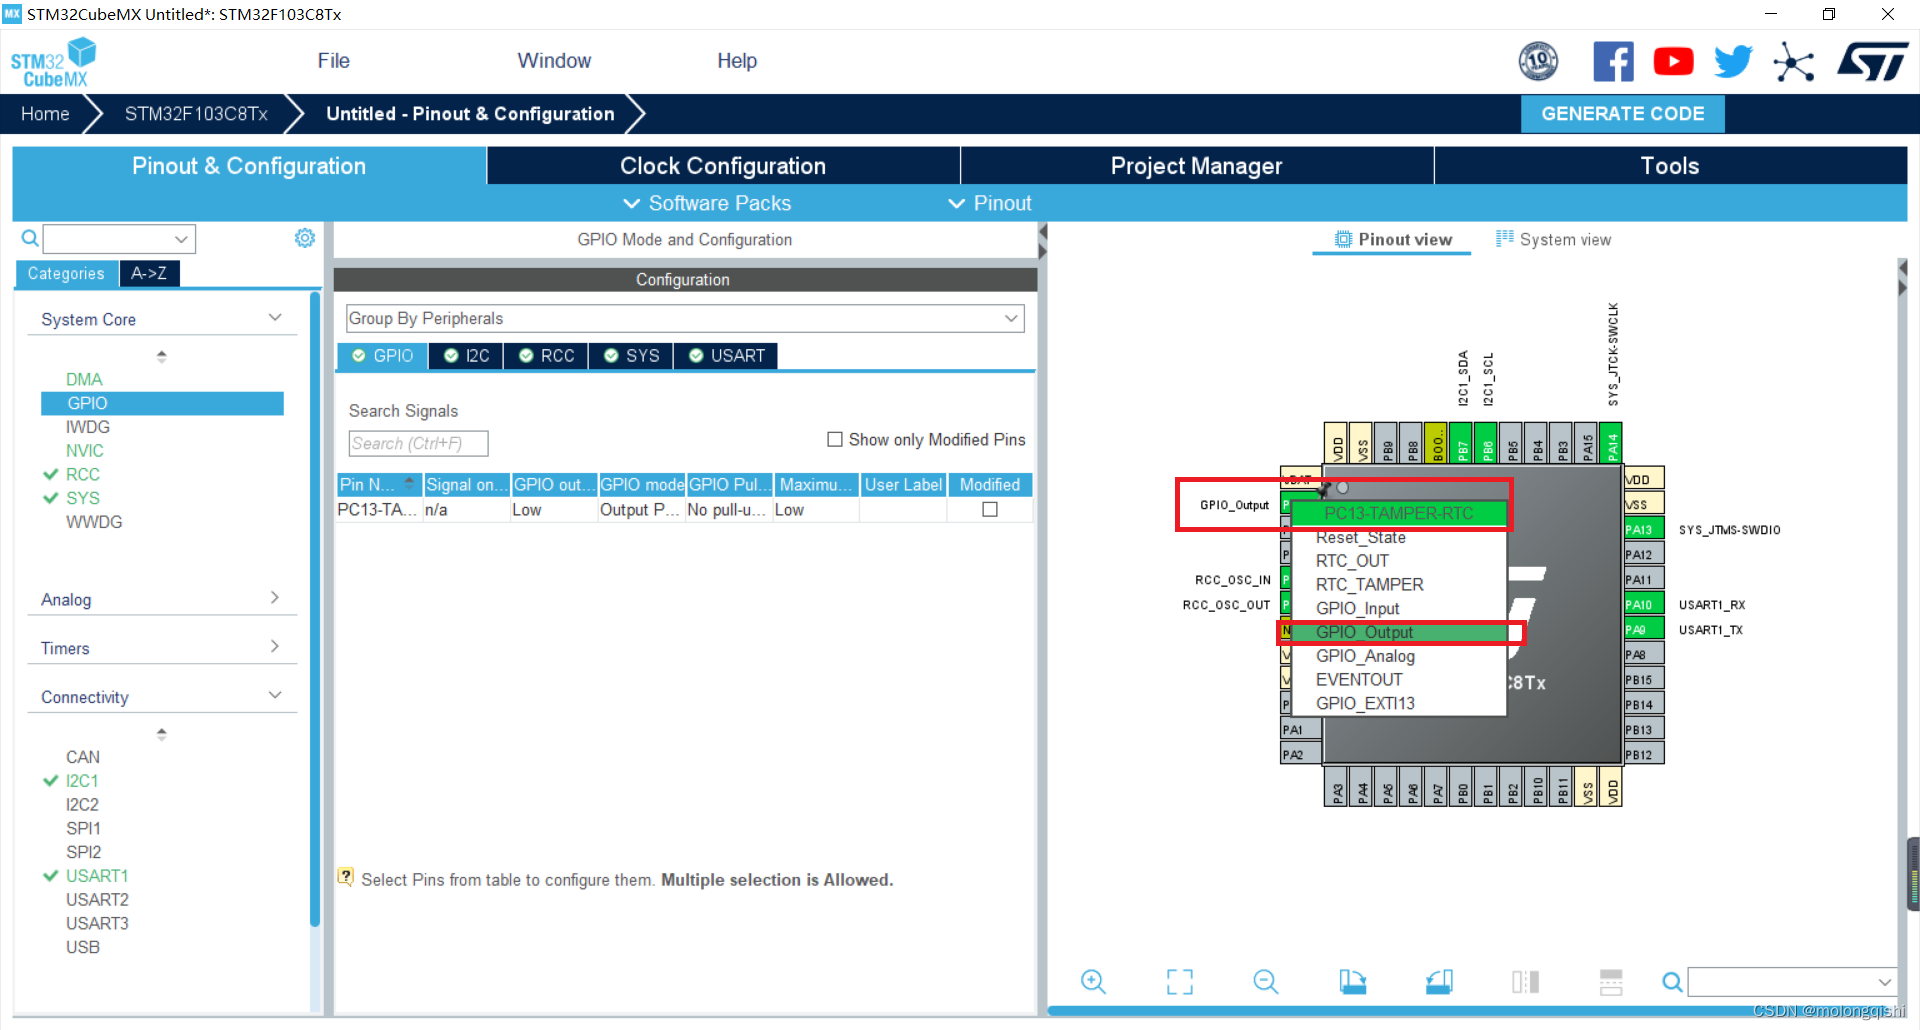
Task: Open the sidebar search dropdown arrow
Action: click(x=181, y=239)
